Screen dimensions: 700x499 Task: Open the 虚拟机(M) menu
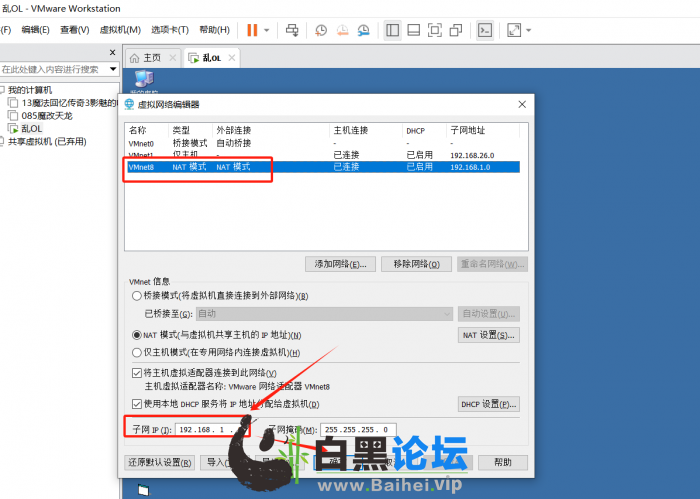coord(120,30)
